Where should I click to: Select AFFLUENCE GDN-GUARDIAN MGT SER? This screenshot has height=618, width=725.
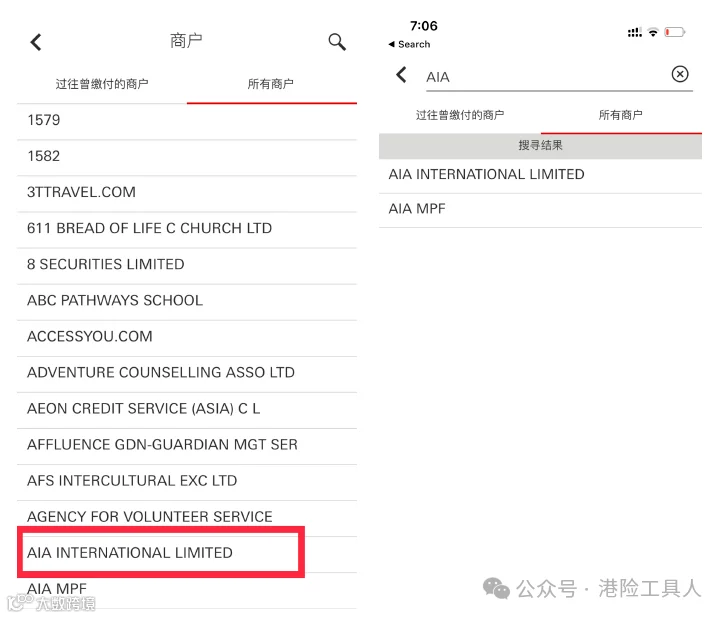click(187, 445)
